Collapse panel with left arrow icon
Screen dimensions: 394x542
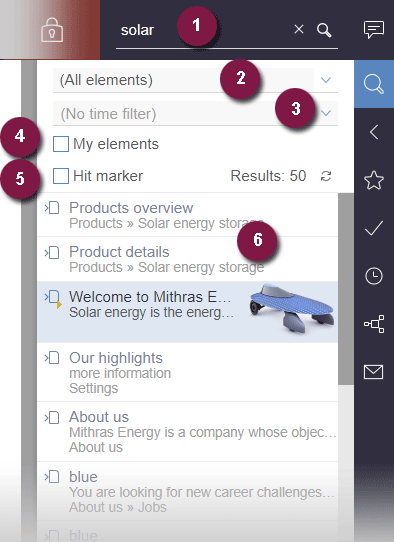click(374, 132)
